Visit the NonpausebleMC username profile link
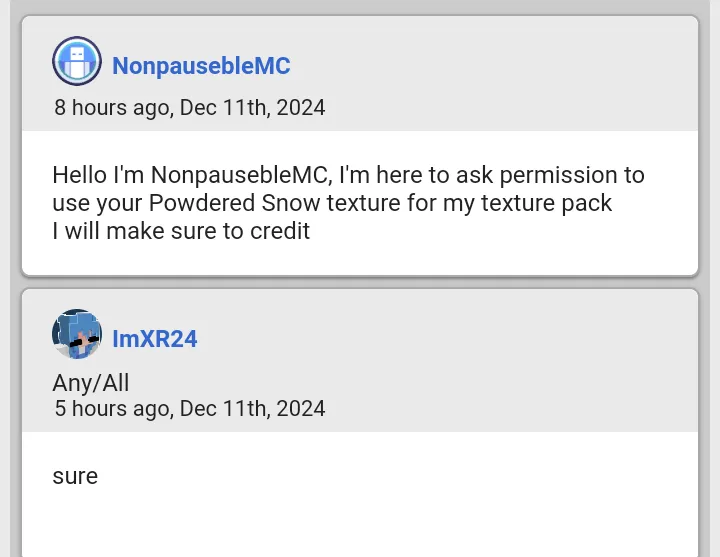720x557 pixels. coord(201,66)
